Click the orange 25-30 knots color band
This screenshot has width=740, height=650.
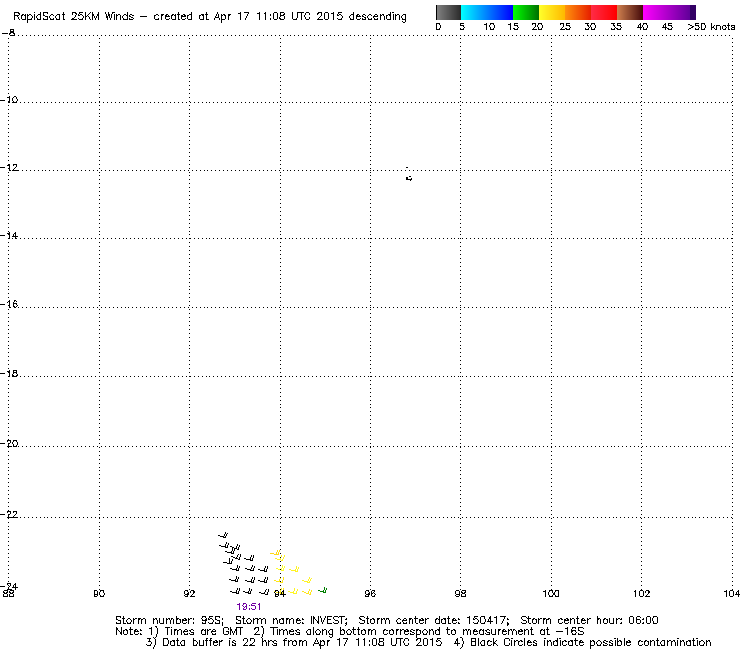click(578, 12)
